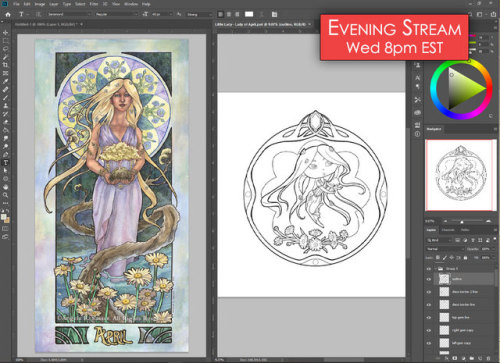Image resolution: width=500 pixels, height=363 pixels.
Task: Open the Edit Toolbar three-dots button
Action: point(5,203)
